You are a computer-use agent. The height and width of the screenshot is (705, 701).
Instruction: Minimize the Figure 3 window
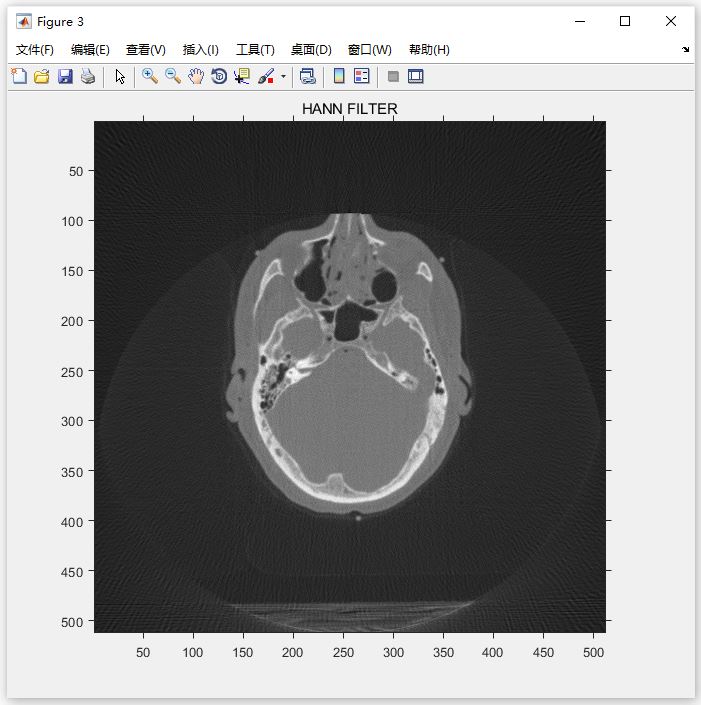(580, 21)
